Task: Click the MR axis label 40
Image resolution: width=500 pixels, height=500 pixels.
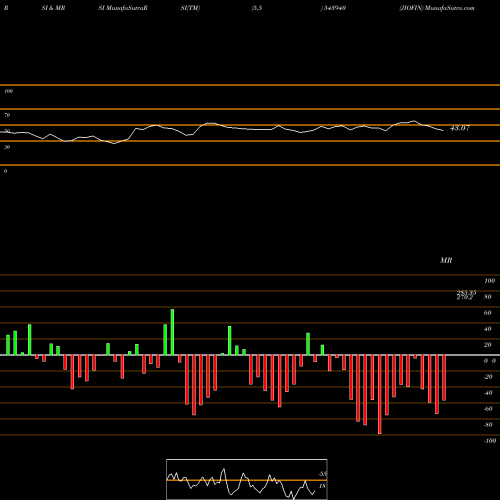Action: pos(487,329)
